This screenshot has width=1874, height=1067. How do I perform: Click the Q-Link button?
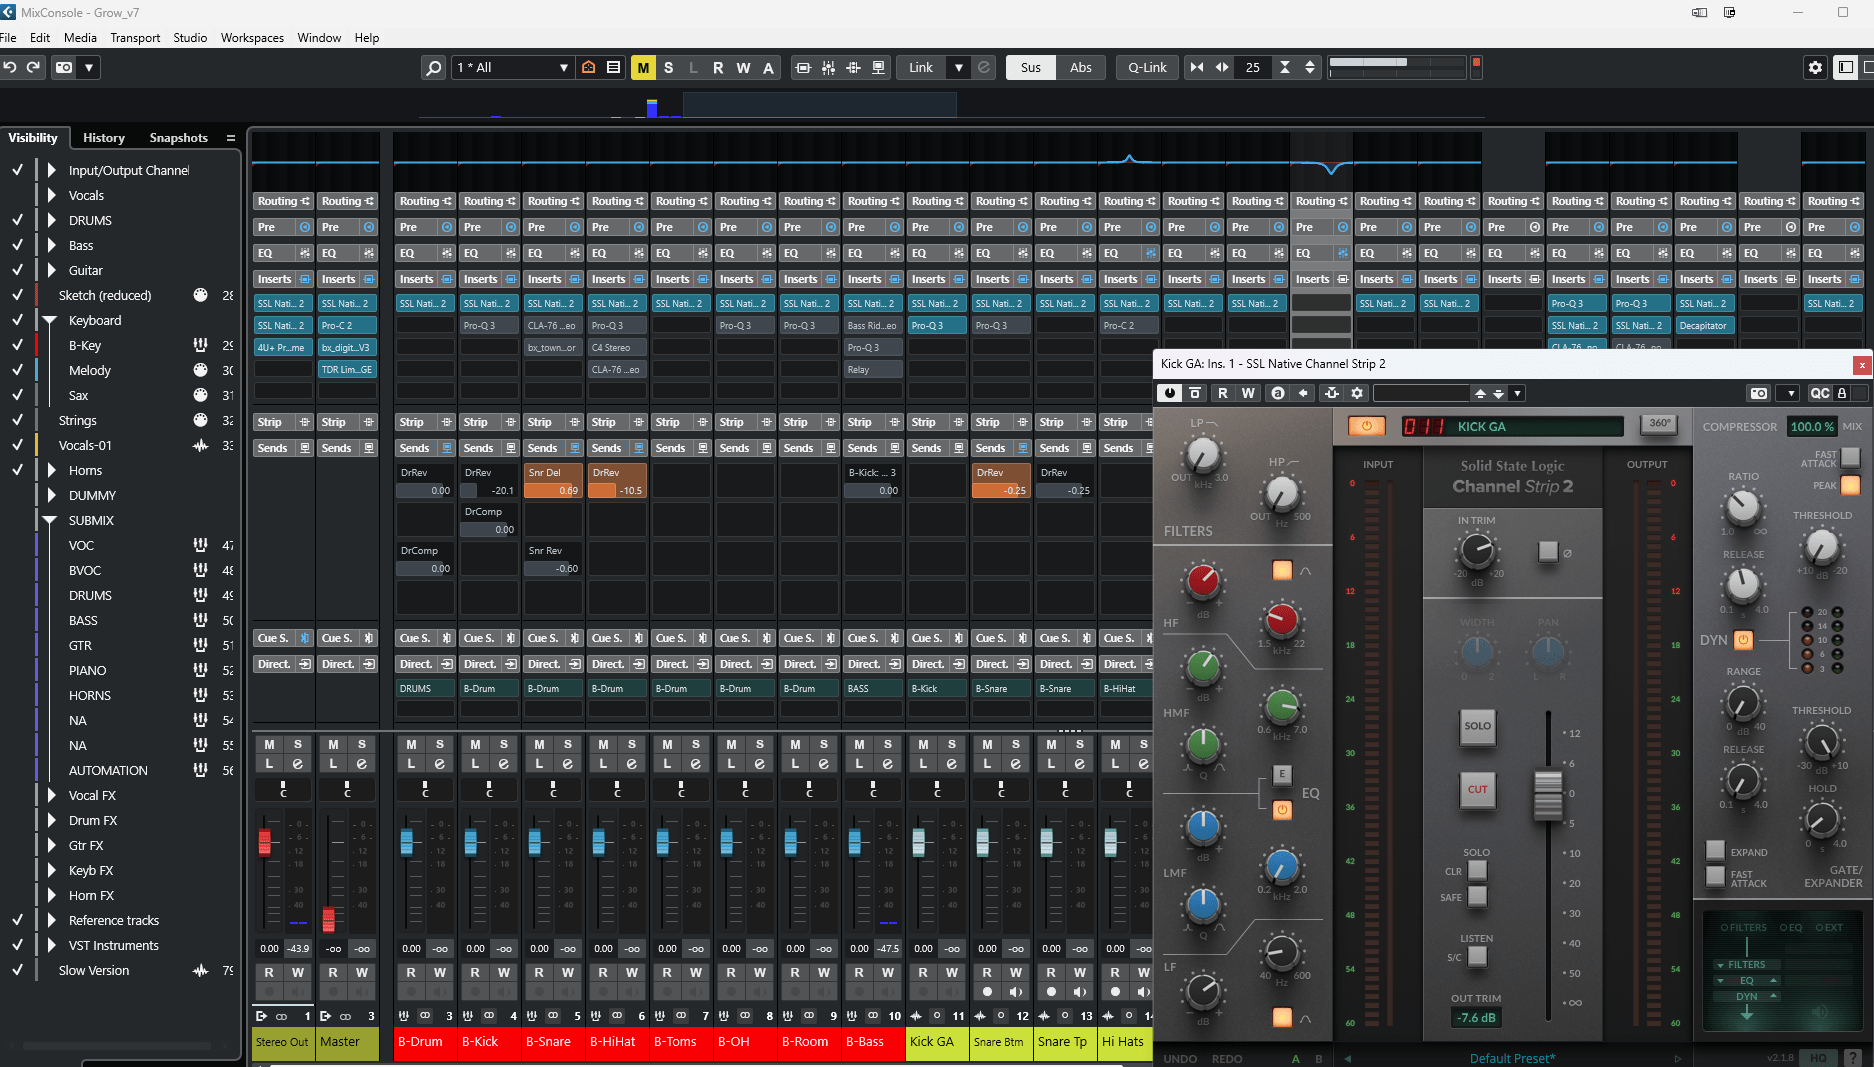tap(1147, 68)
